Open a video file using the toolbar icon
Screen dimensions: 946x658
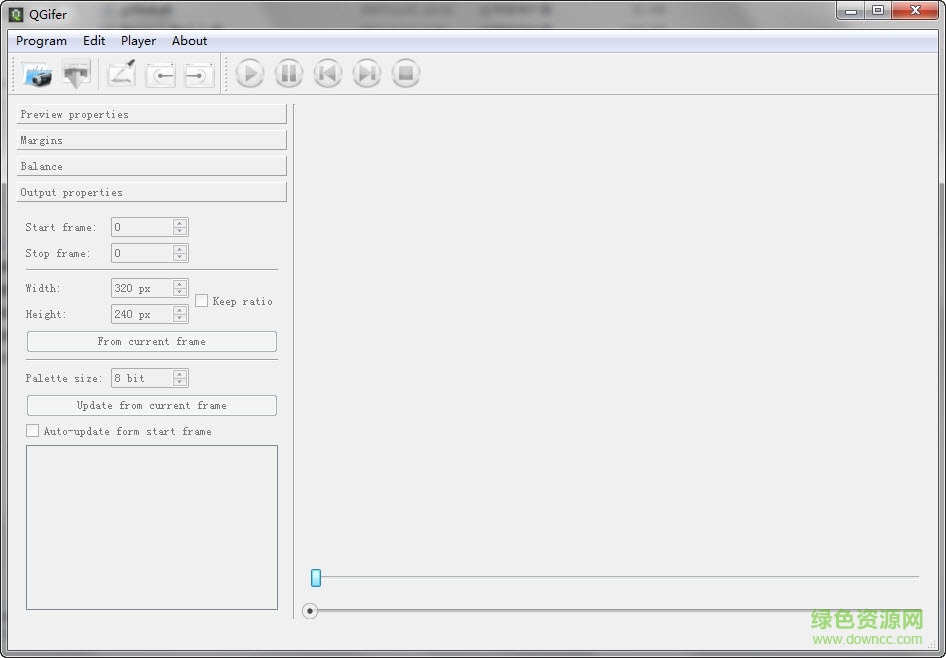pos(38,73)
